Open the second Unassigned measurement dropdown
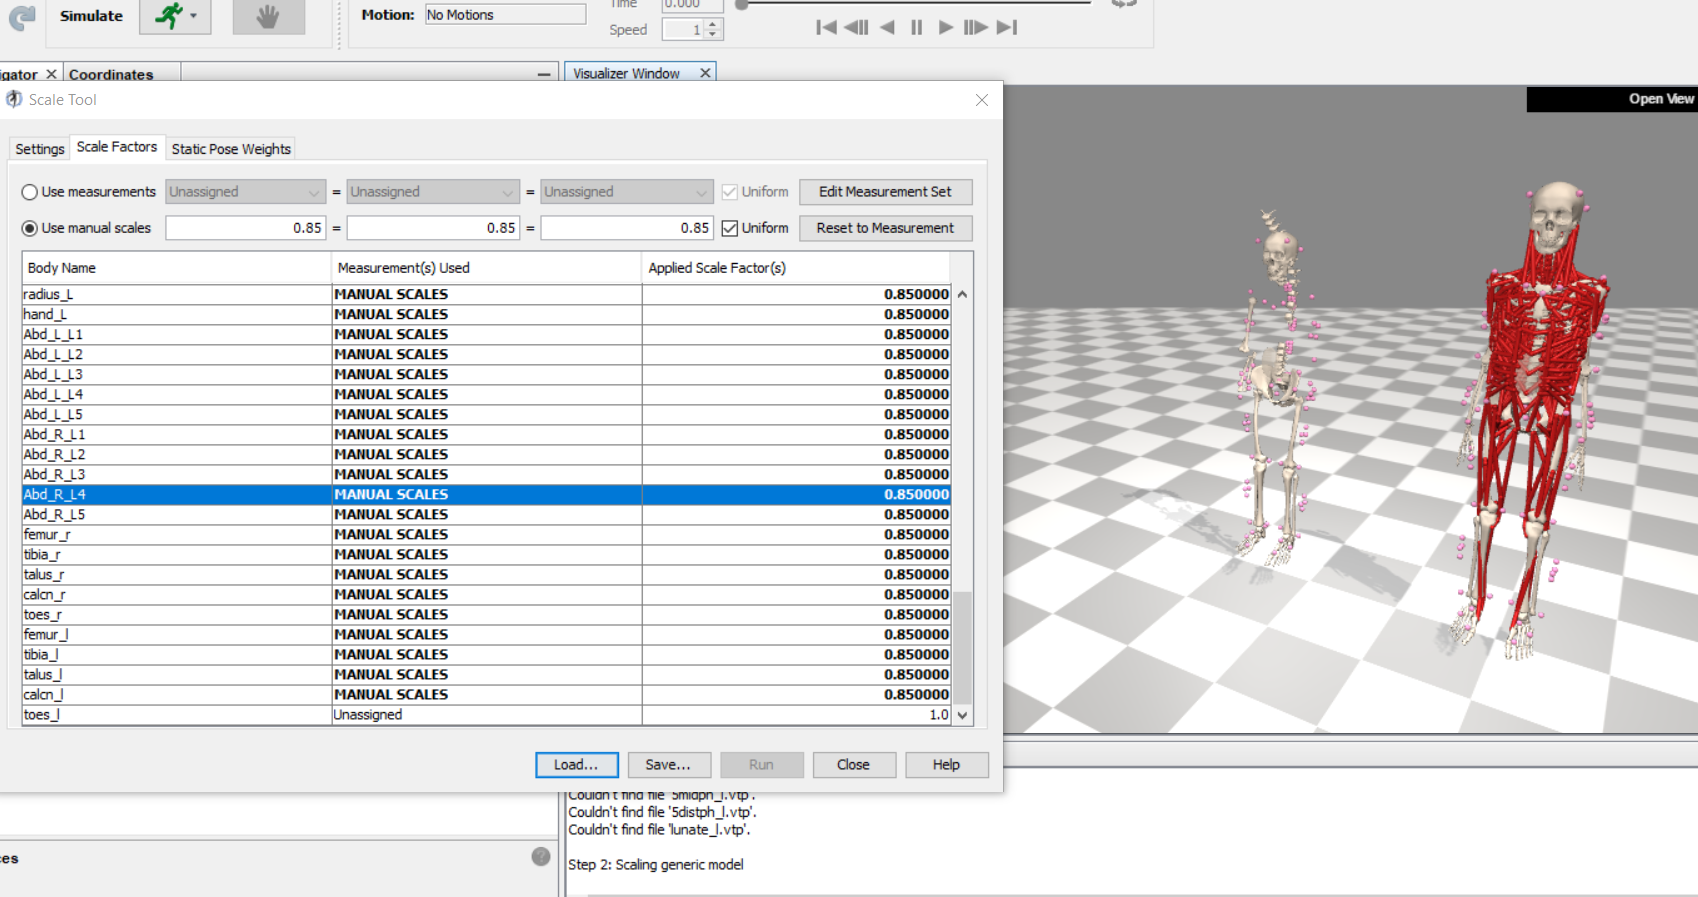Screen dimensions: 1698x897 coord(433,192)
